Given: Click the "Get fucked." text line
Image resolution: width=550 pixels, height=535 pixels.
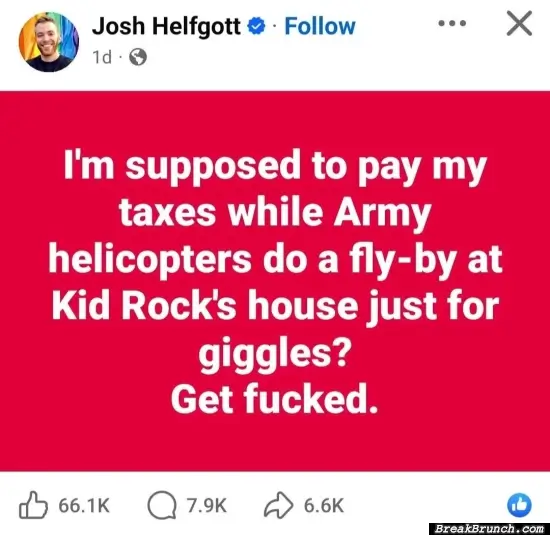Looking at the screenshot, I should 274,399.
